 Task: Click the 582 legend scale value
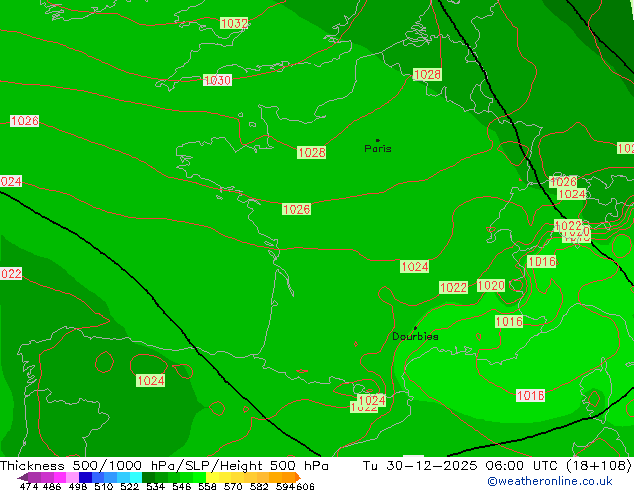[259, 486]
